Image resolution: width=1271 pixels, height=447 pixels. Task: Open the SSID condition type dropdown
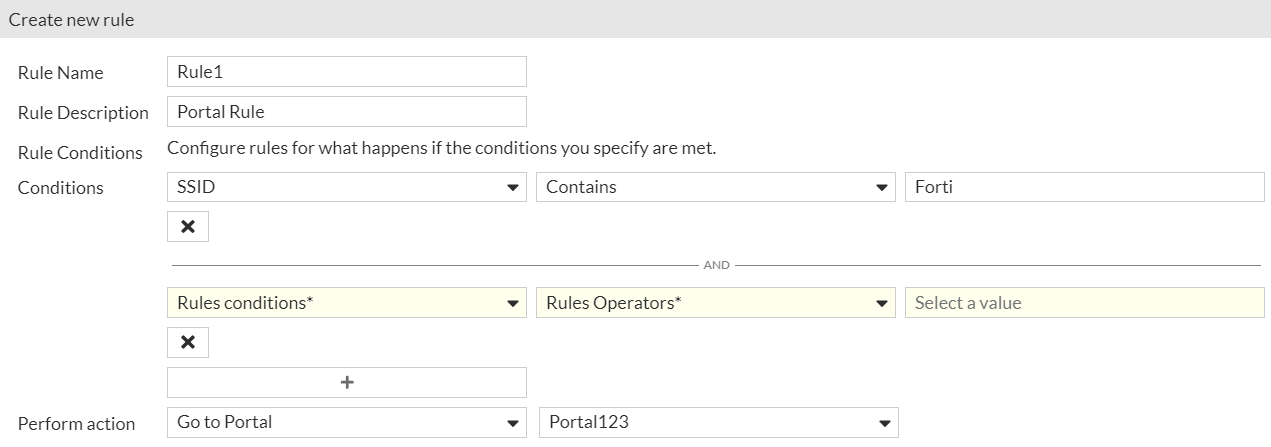coord(346,187)
